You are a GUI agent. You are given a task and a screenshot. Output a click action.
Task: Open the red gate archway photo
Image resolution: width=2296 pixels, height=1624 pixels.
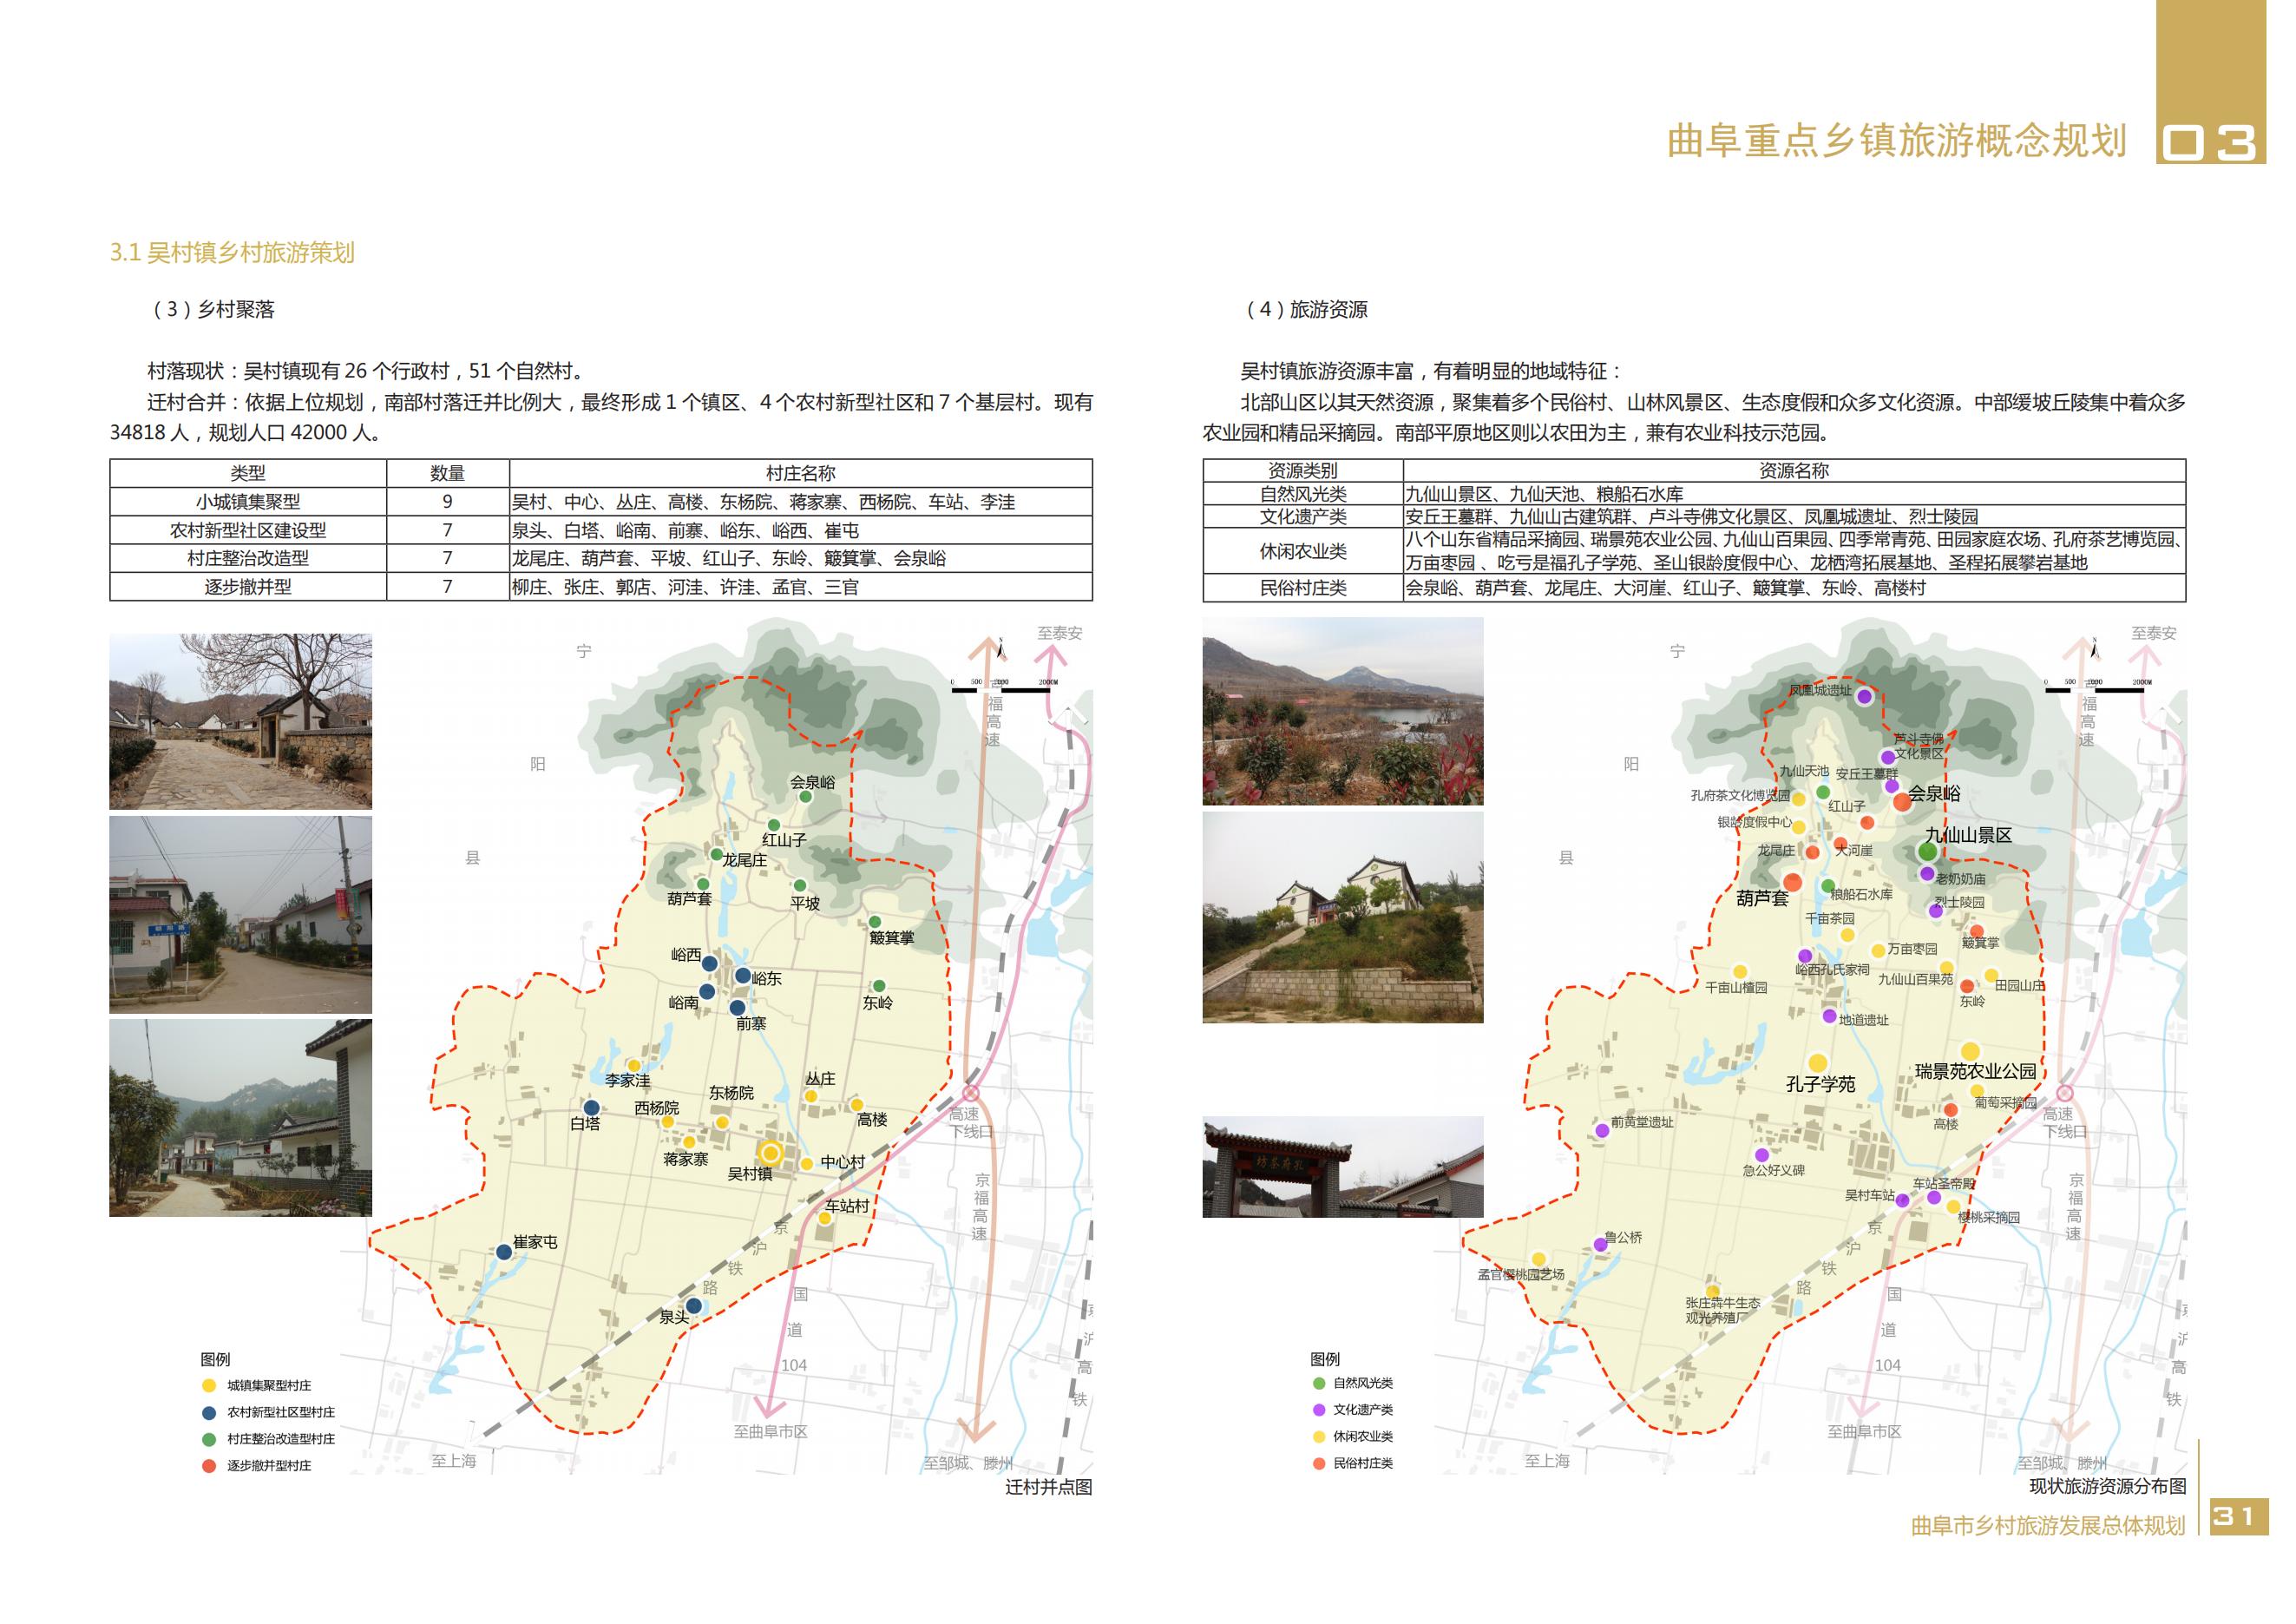[1343, 1167]
